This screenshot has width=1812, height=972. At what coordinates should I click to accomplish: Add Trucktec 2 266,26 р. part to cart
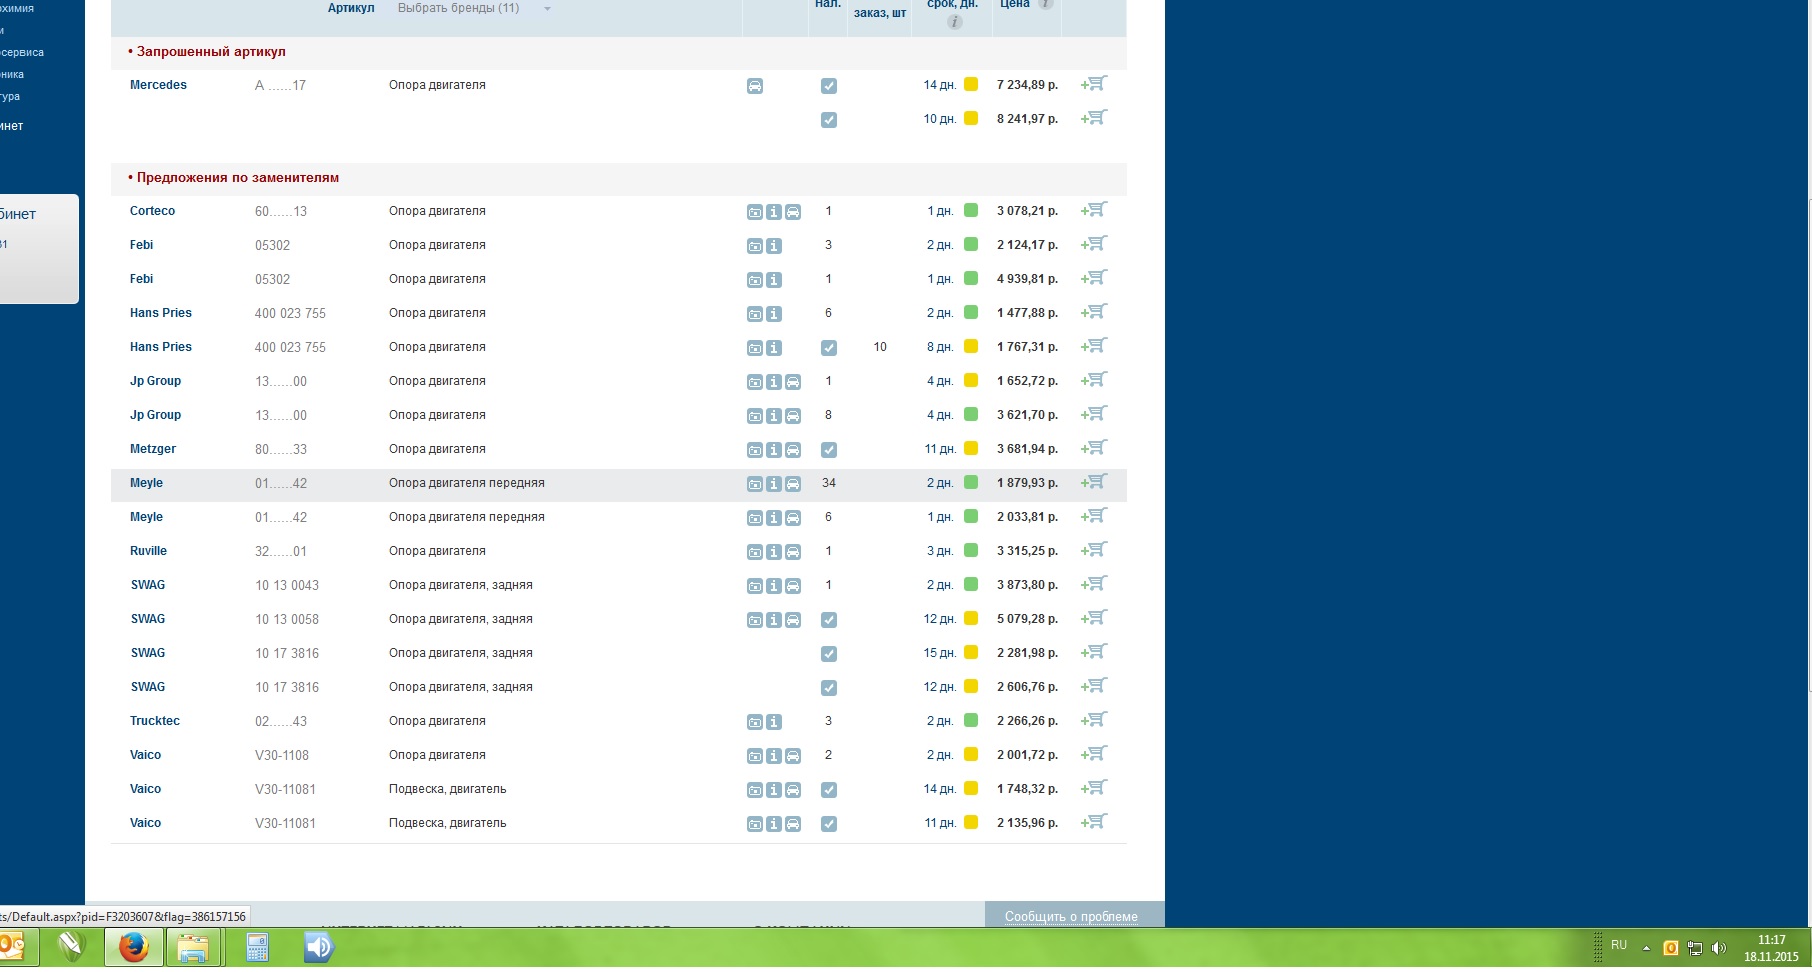1095,720
